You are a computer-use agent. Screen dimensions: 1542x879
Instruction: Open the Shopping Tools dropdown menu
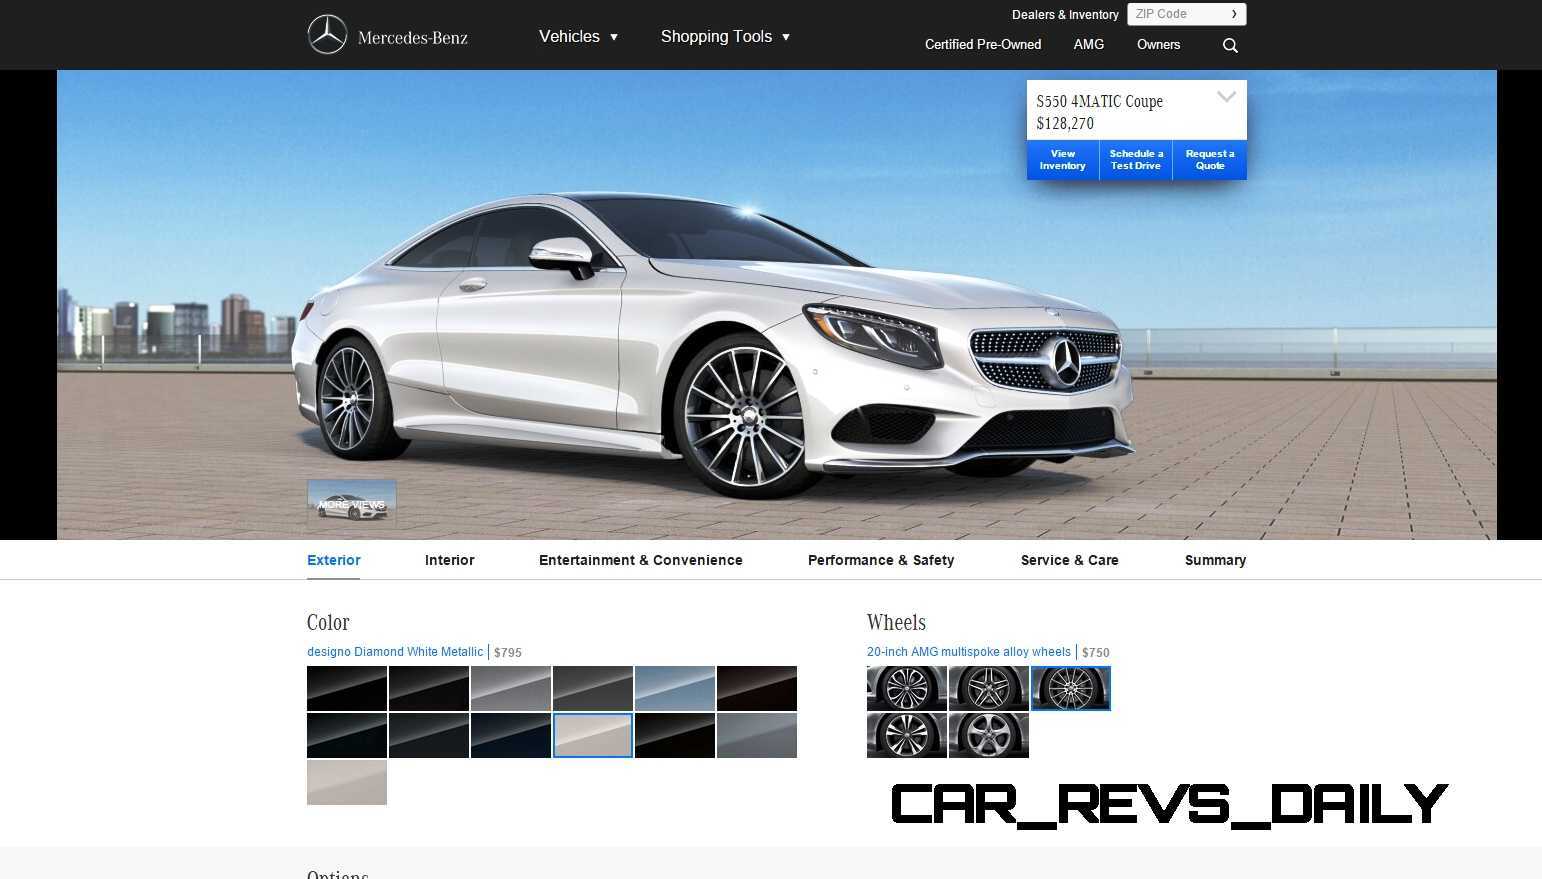(725, 36)
